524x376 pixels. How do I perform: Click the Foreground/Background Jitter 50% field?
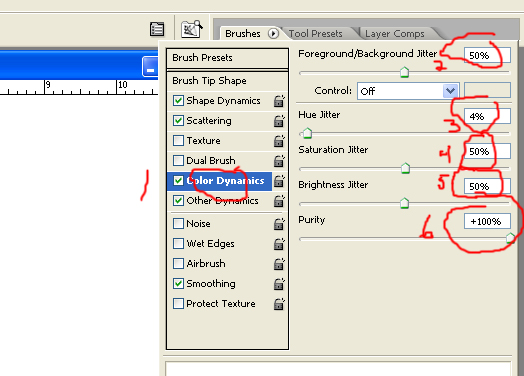[487, 55]
